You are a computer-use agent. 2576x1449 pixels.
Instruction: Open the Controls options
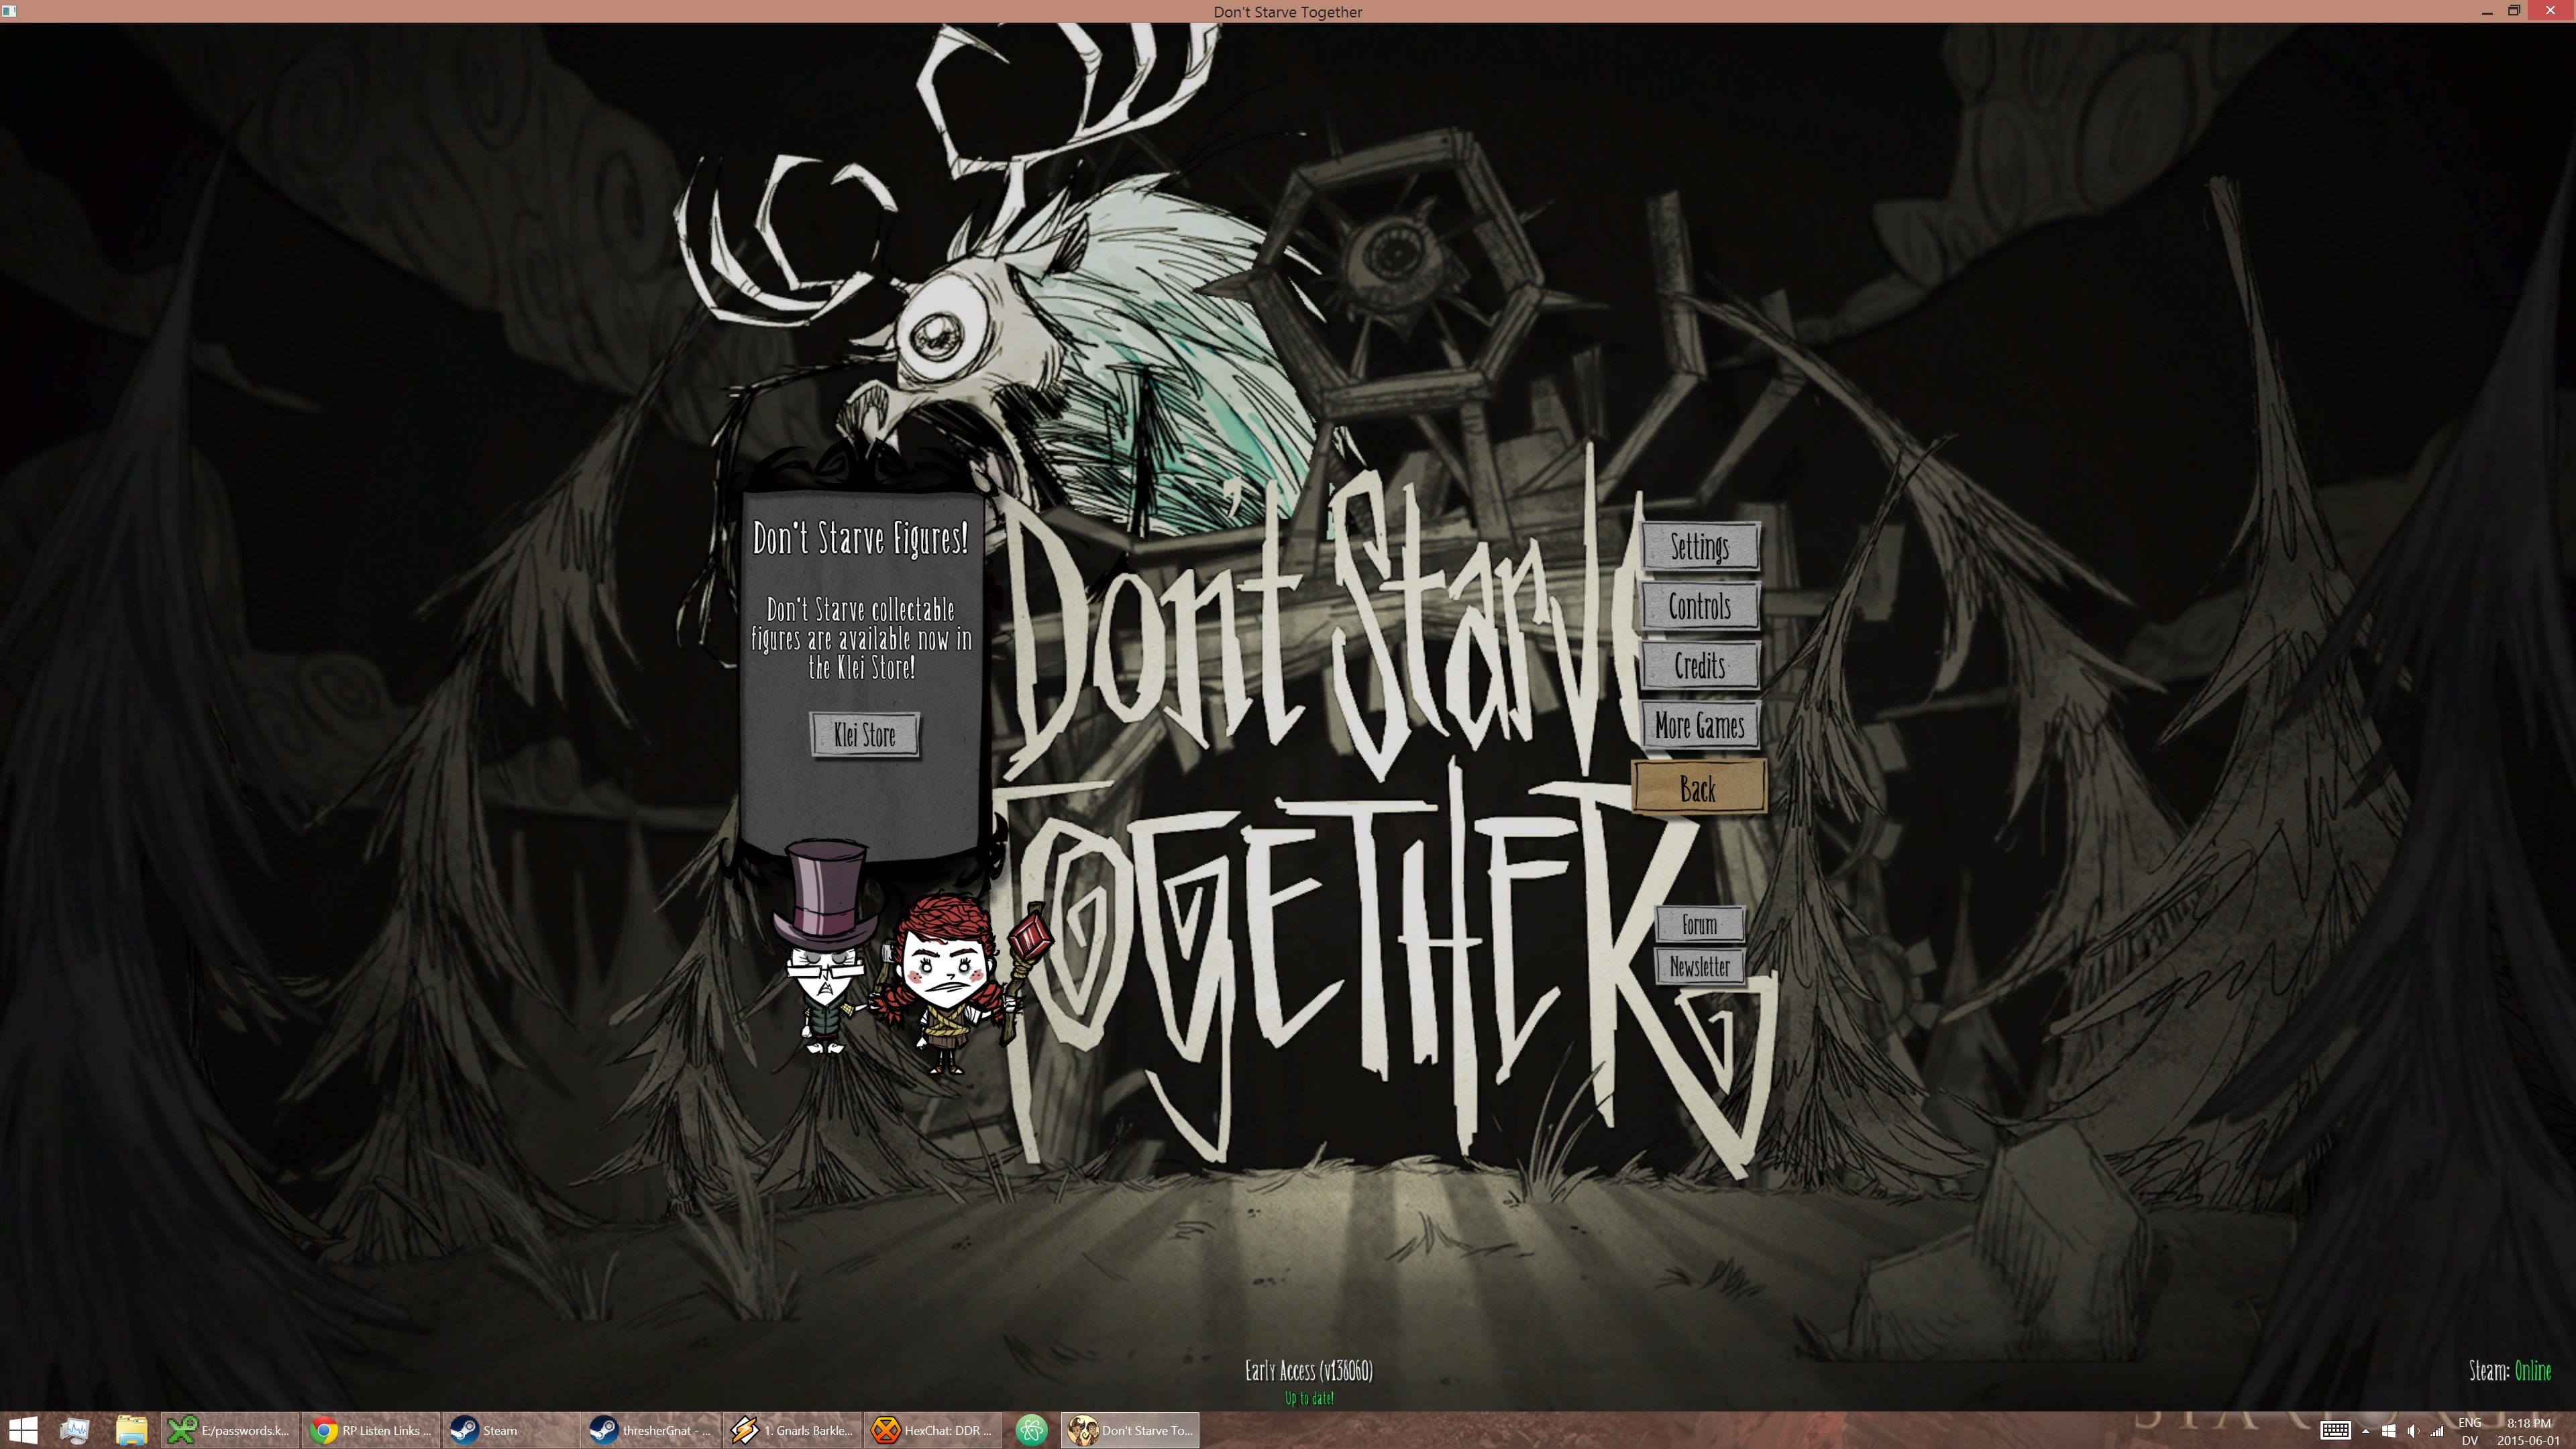pyautogui.click(x=1699, y=606)
